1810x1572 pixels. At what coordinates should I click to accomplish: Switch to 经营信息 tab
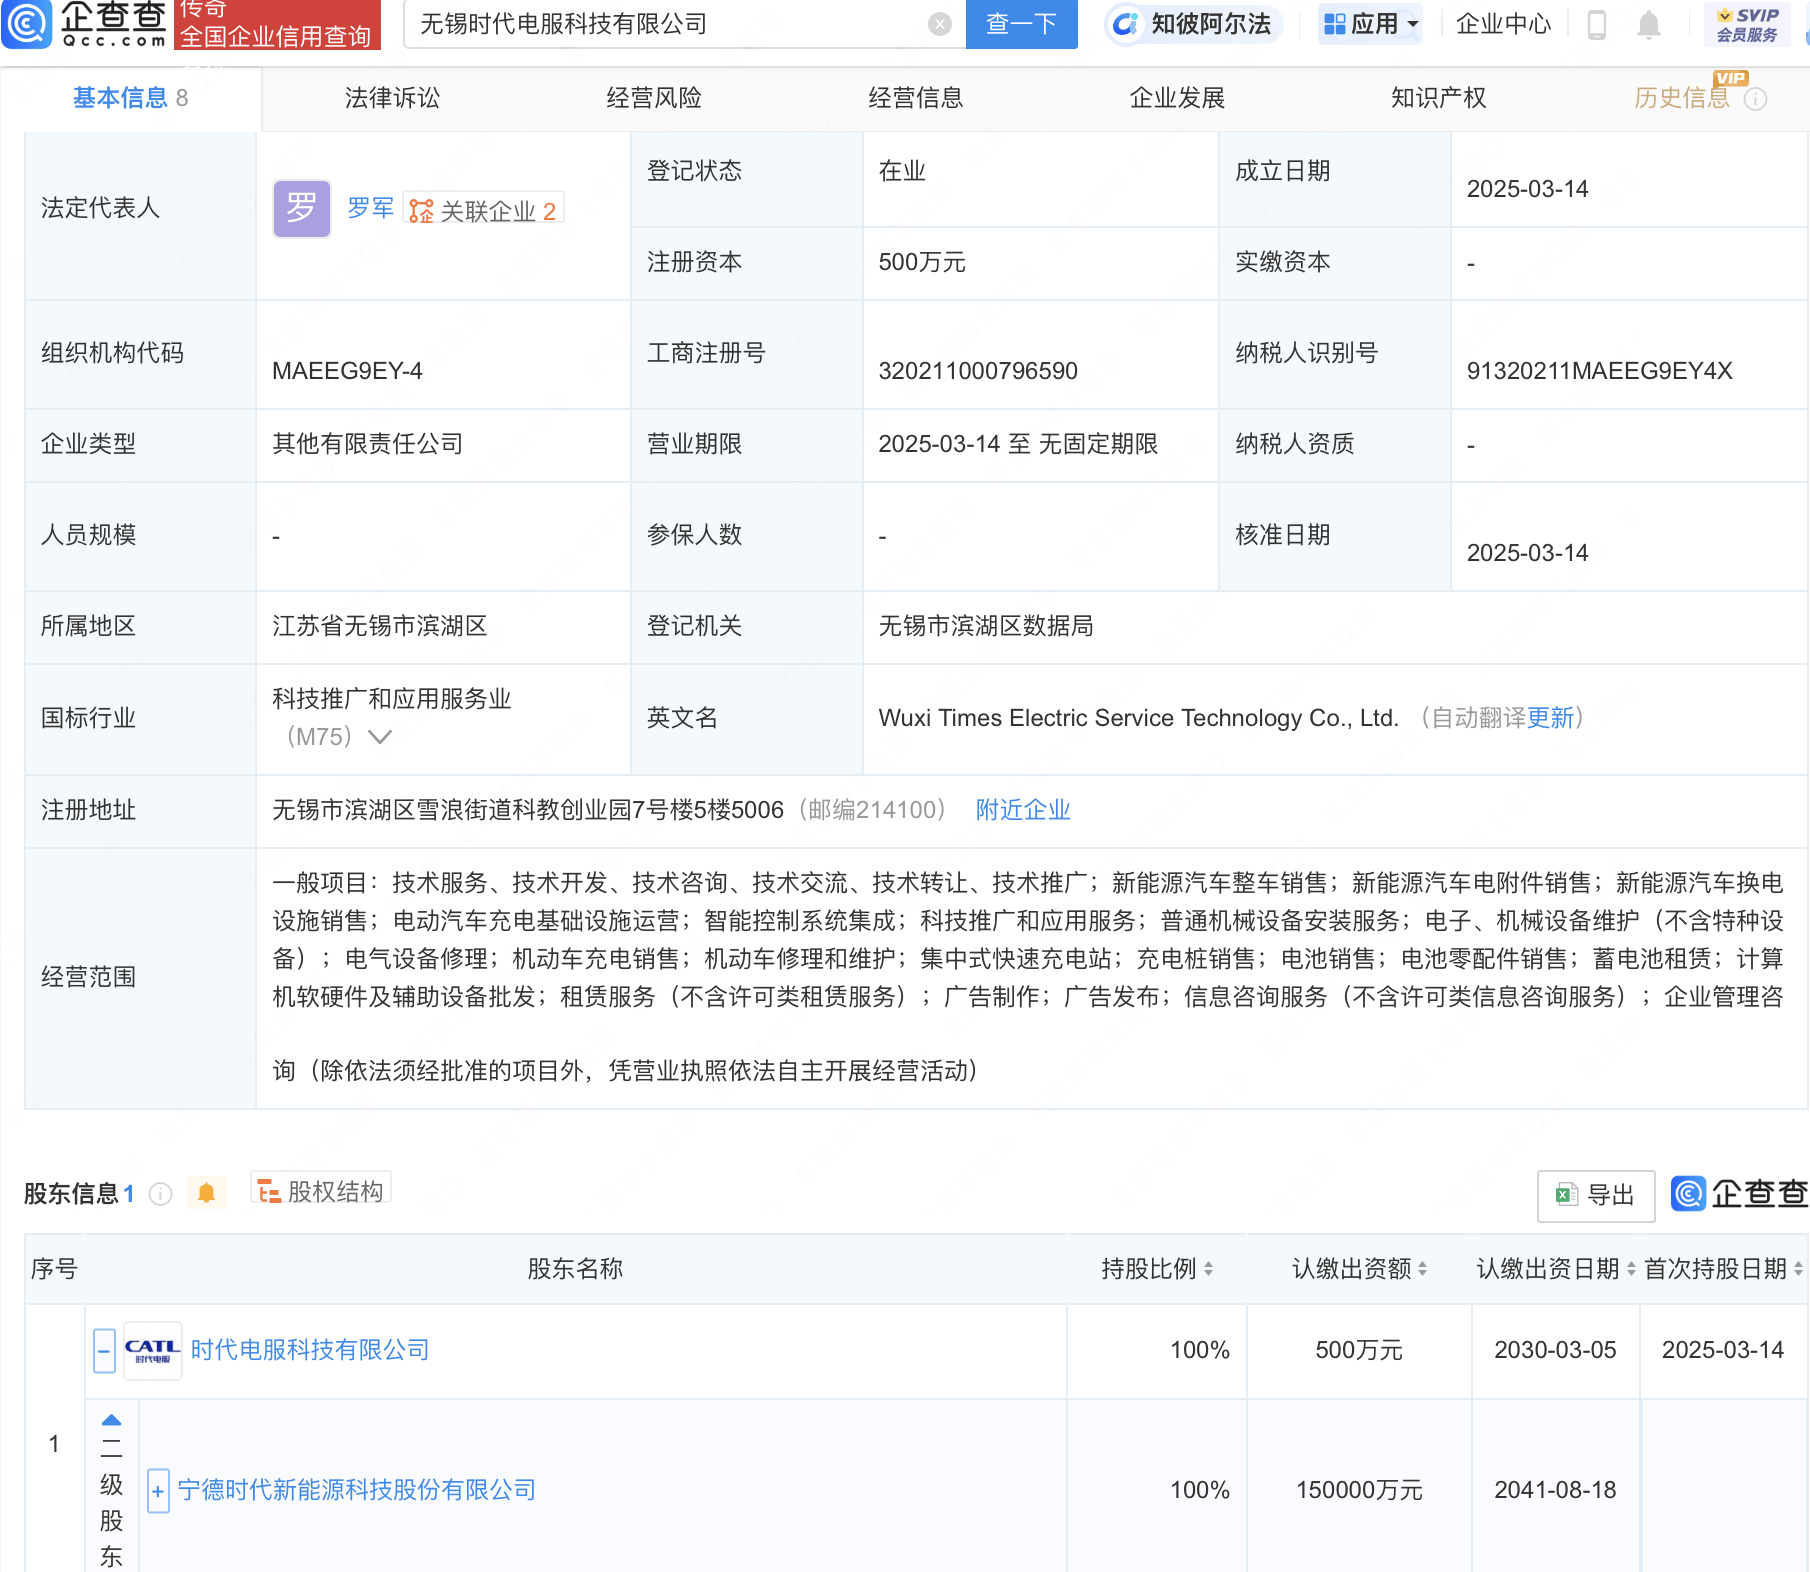click(x=916, y=98)
